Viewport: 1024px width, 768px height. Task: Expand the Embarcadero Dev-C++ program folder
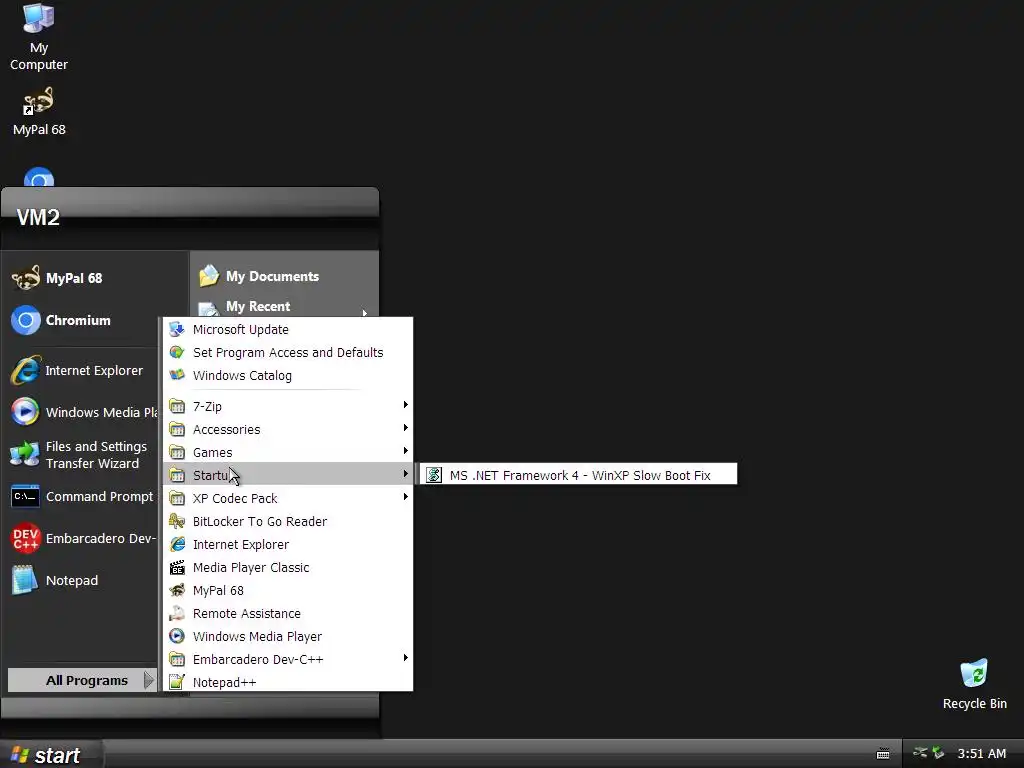[x=287, y=659]
